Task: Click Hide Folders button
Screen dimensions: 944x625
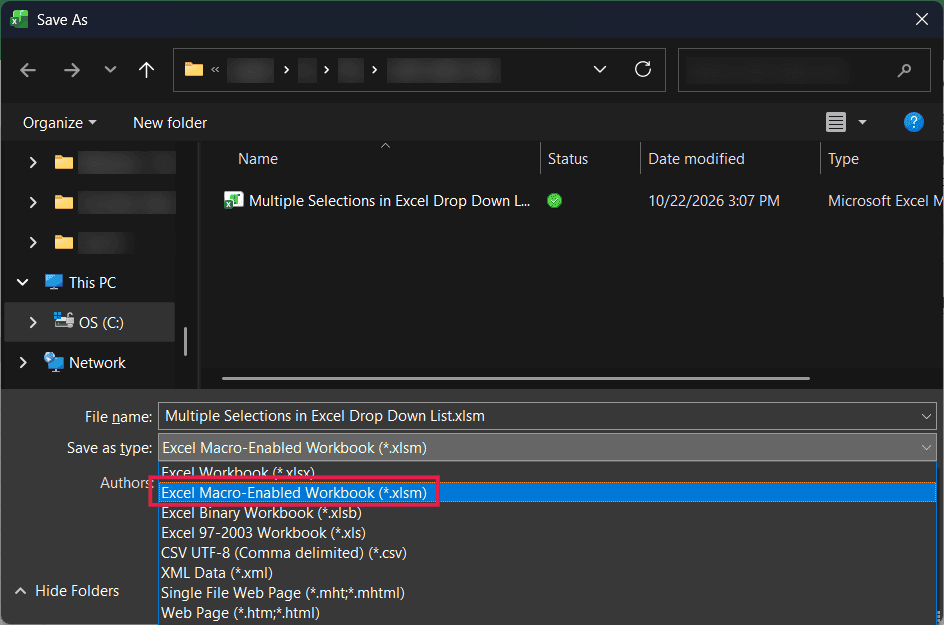Action: pyautogui.click(x=67, y=591)
